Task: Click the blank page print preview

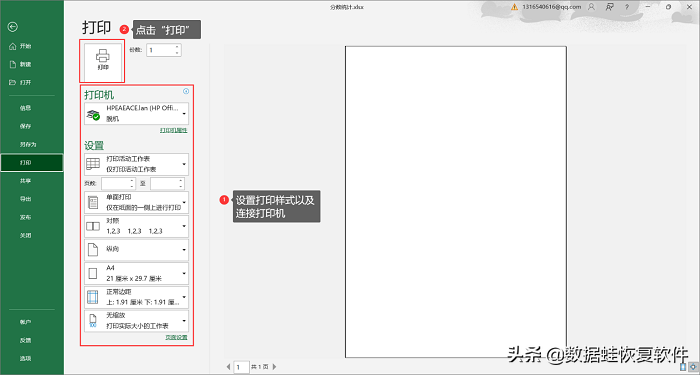Action: click(x=456, y=202)
